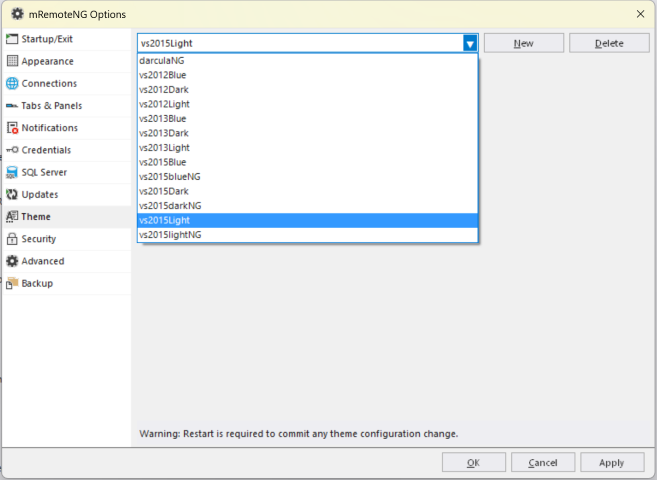Select darculaNG from the theme list
The width and height of the screenshot is (657, 480).
(162, 60)
